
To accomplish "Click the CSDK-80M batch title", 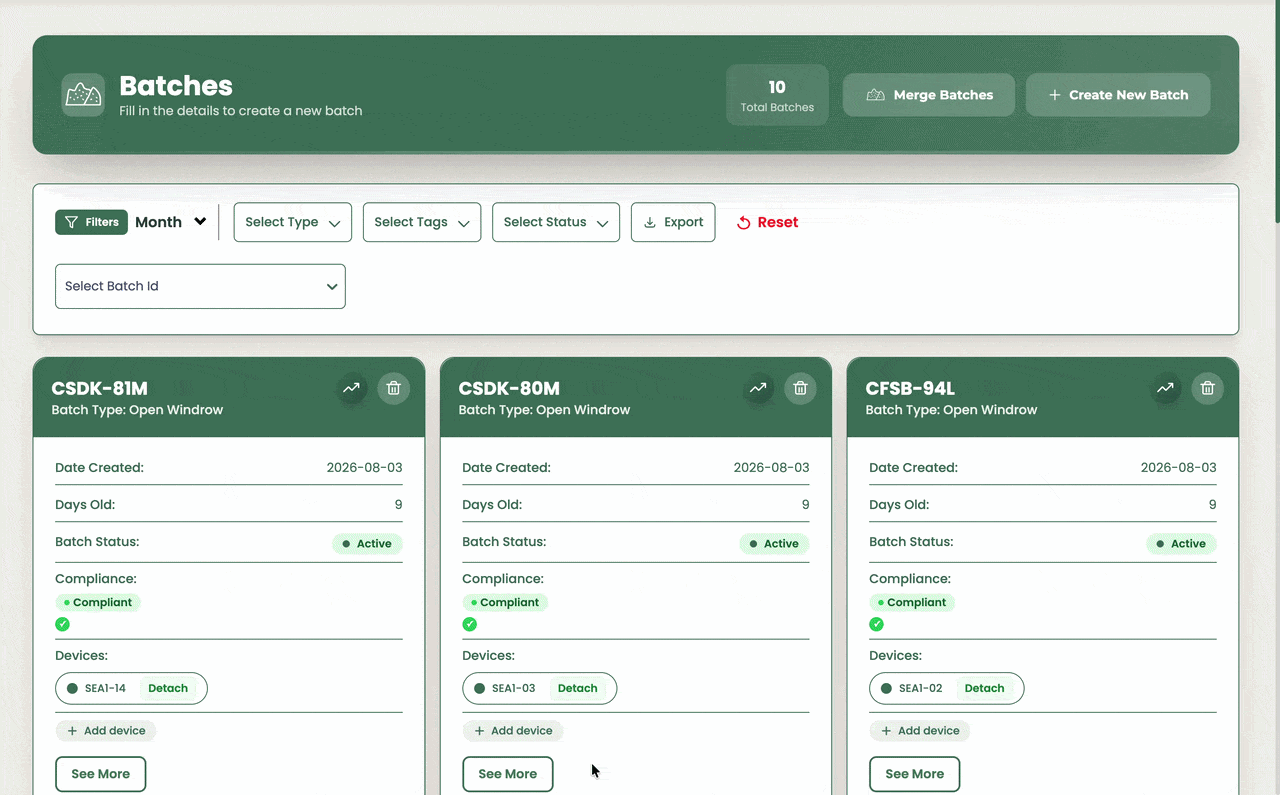I will 509,388.
